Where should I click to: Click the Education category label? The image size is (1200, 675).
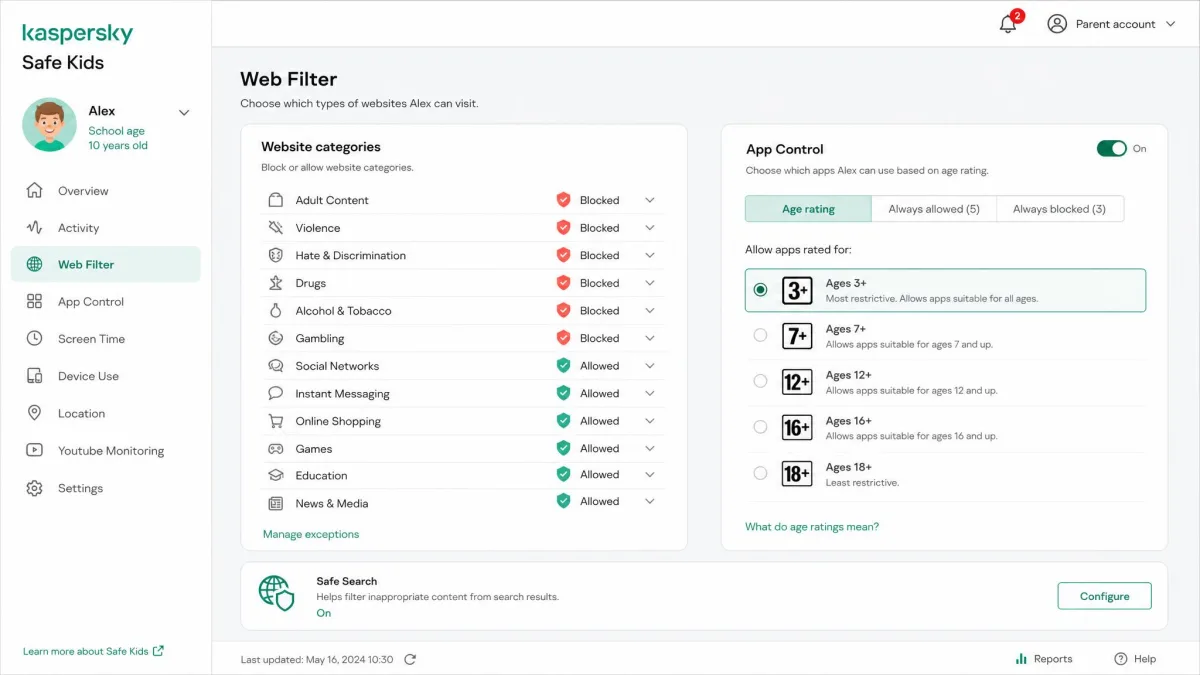tap(321, 475)
